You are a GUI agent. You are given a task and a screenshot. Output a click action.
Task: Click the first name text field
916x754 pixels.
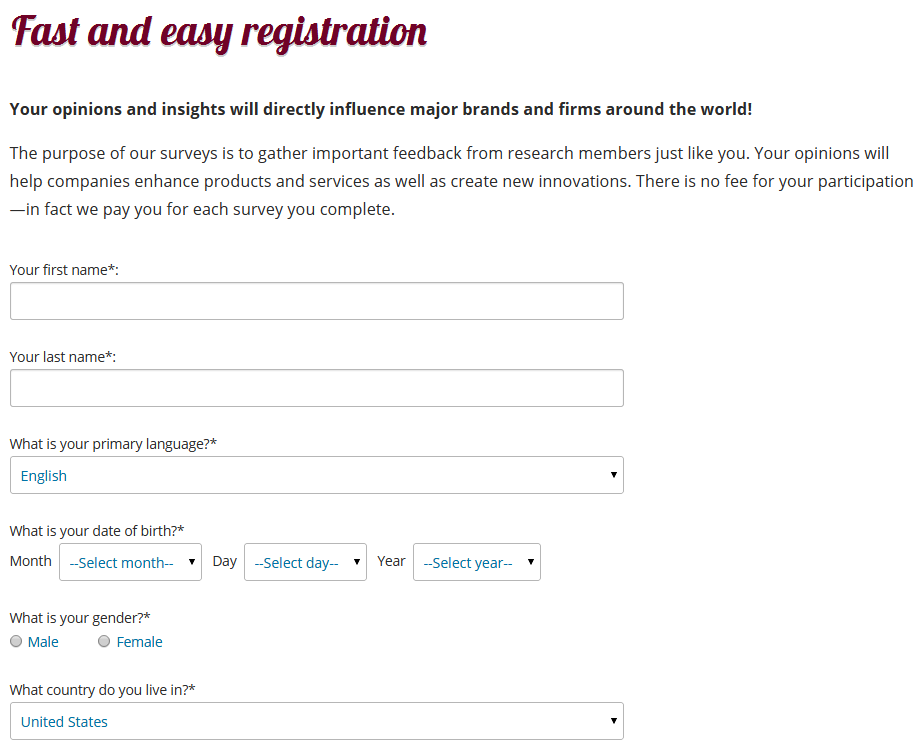coord(316,301)
